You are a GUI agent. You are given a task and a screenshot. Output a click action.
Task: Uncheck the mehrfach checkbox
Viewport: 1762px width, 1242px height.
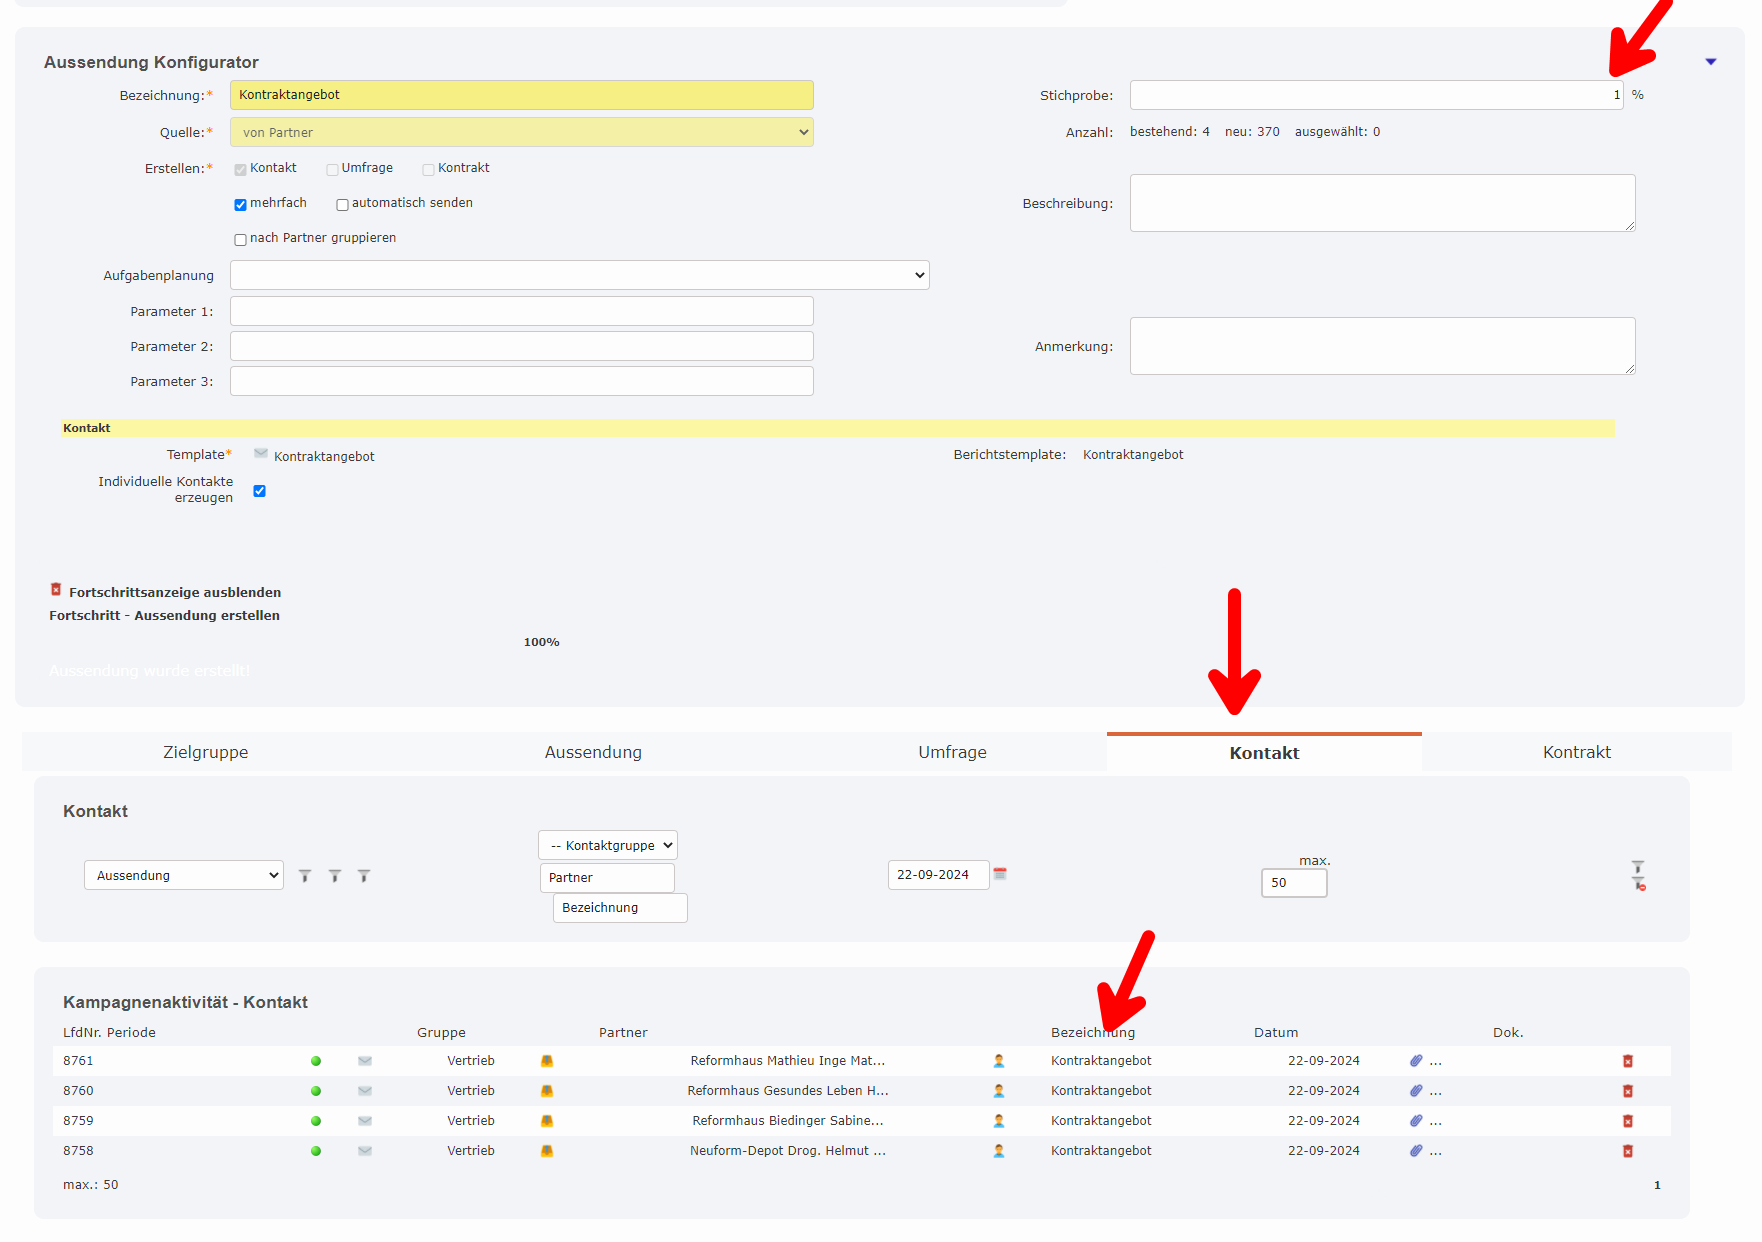tap(240, 204)
